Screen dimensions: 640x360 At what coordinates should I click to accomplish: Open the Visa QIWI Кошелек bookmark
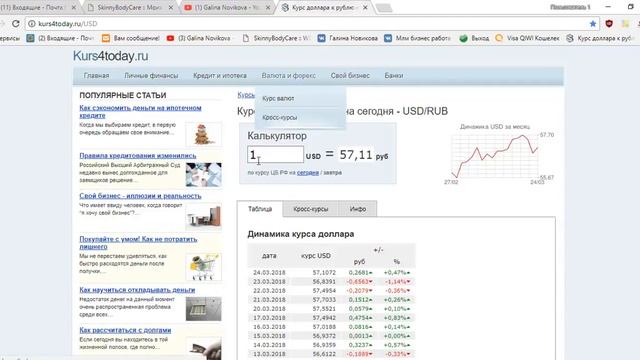[x=527, y=38]
